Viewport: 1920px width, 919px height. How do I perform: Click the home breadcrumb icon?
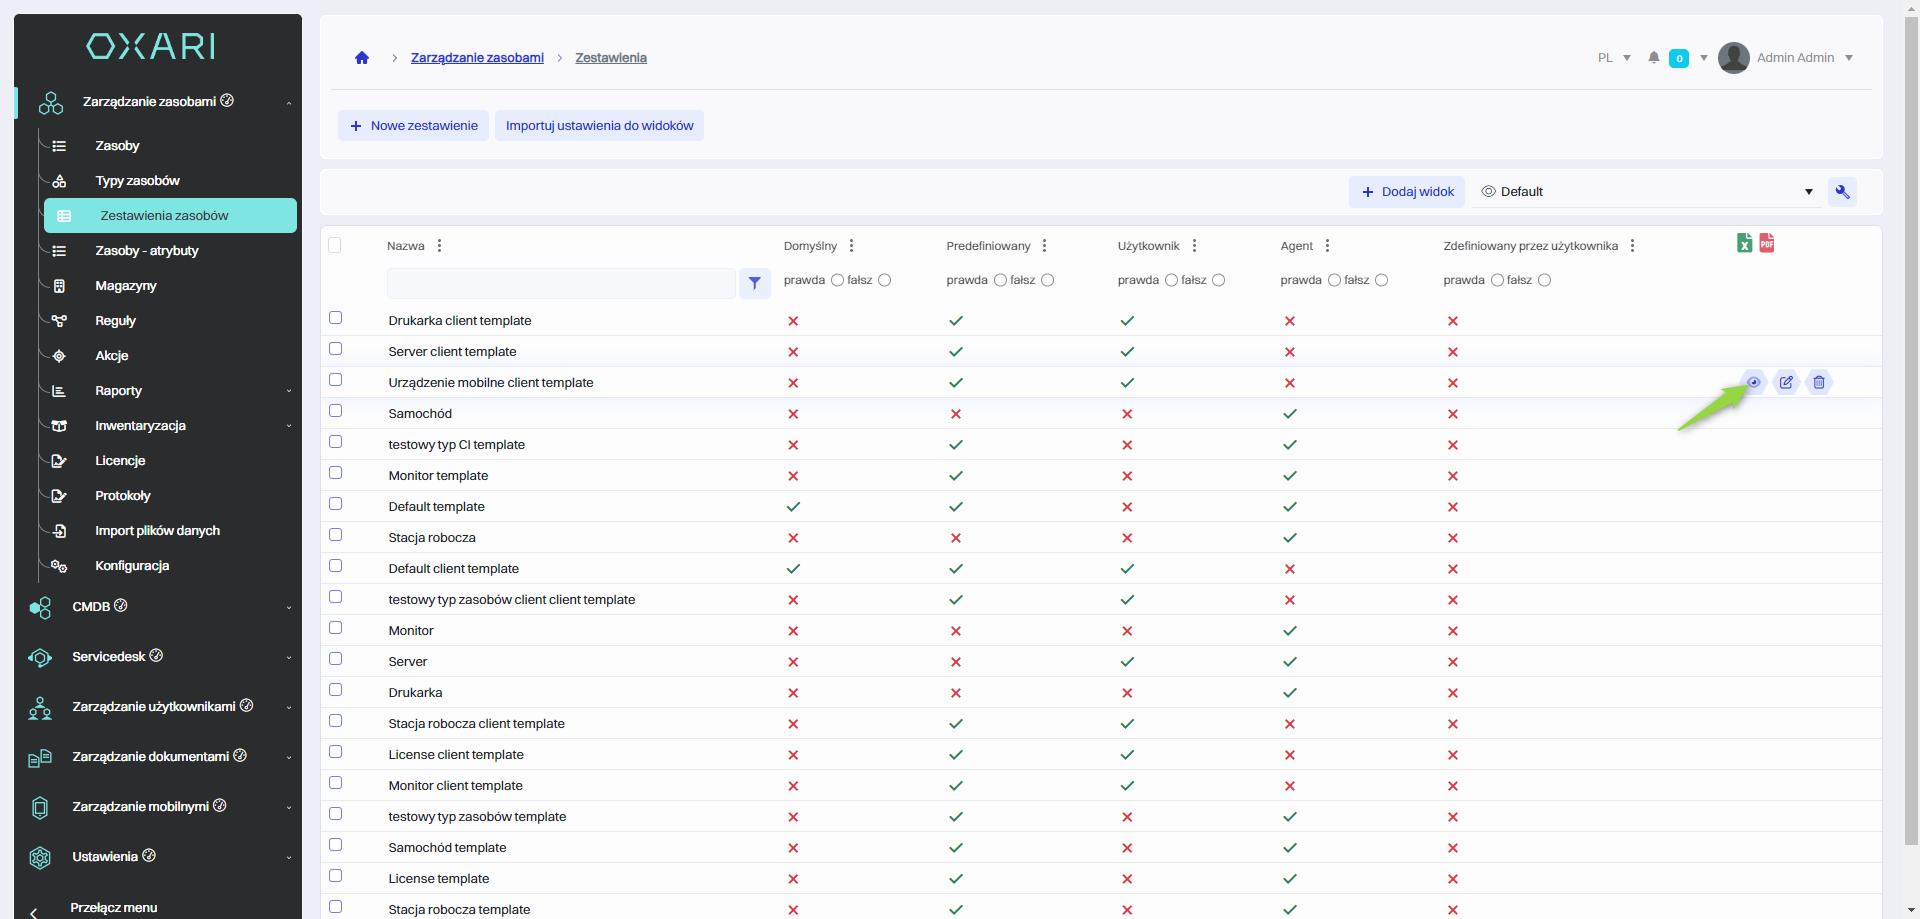tap(362, 58)
